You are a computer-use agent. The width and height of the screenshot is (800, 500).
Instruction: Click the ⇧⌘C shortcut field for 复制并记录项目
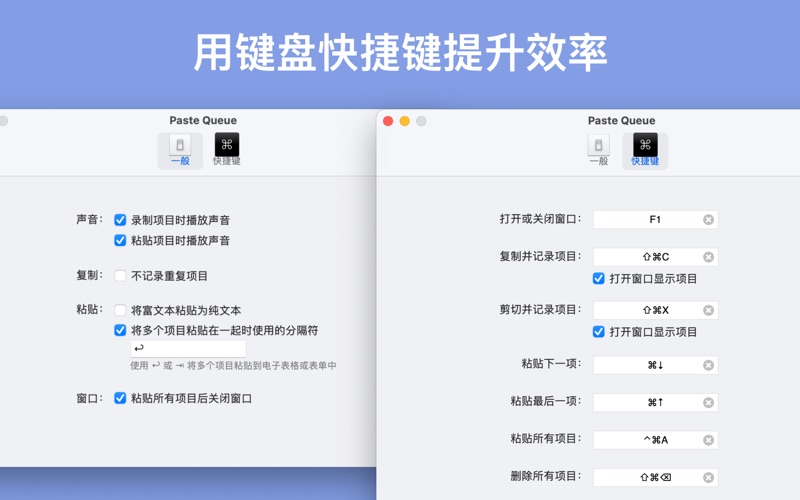(655, 257)
